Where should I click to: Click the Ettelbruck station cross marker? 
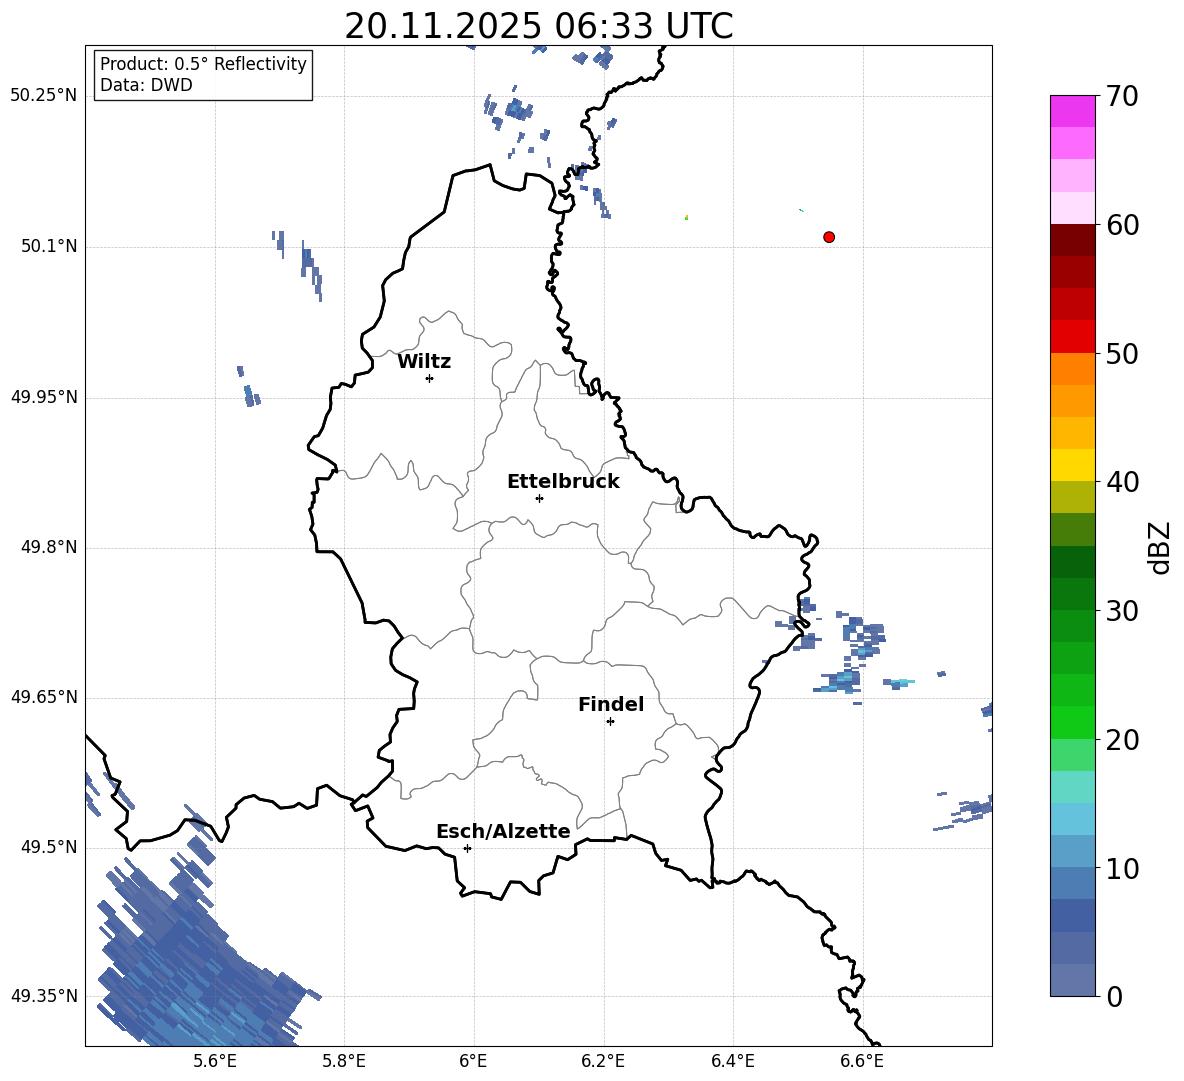539,498
